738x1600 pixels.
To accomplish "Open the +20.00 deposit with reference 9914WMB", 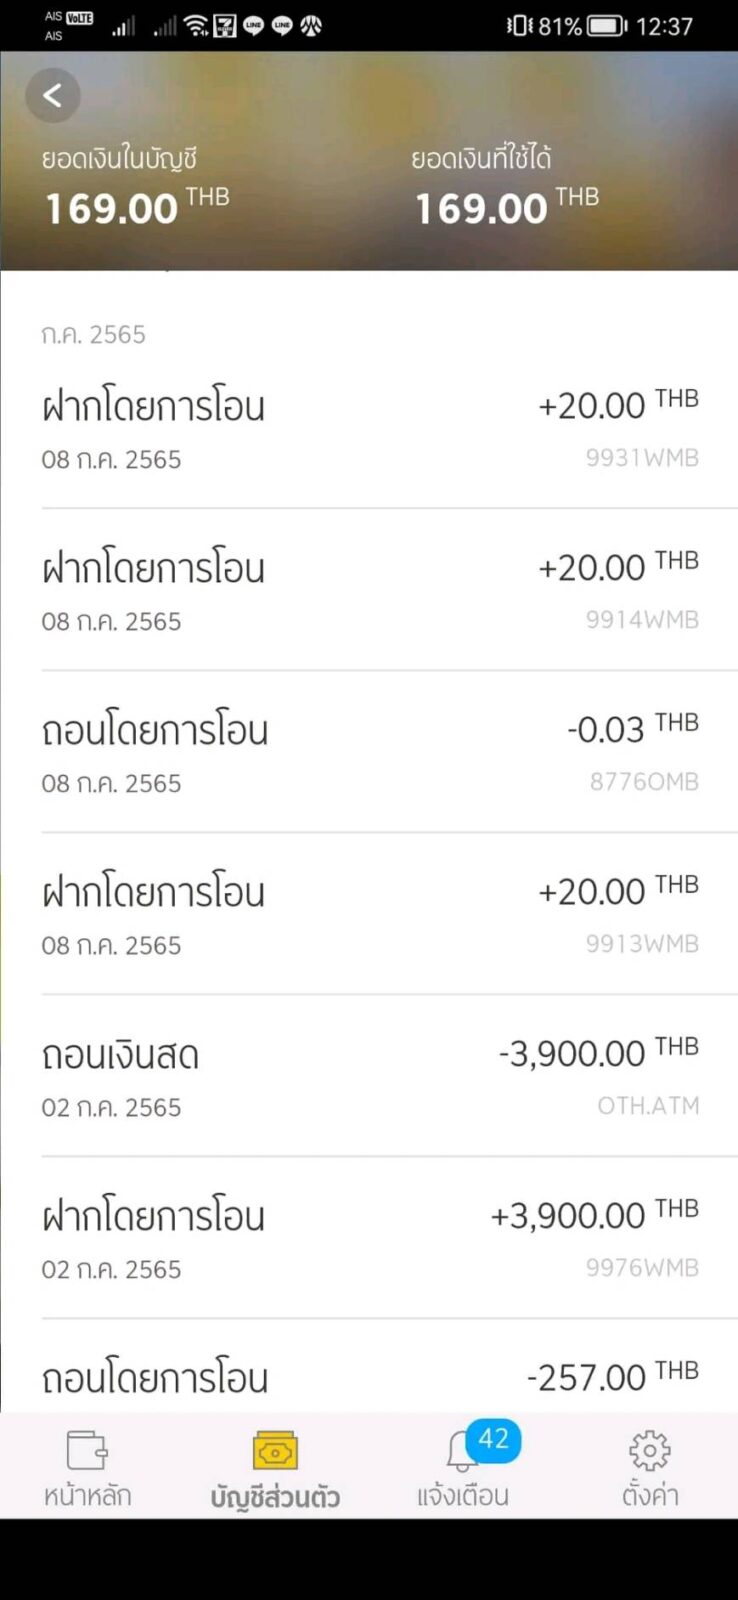I will click(x=369, y=591).
